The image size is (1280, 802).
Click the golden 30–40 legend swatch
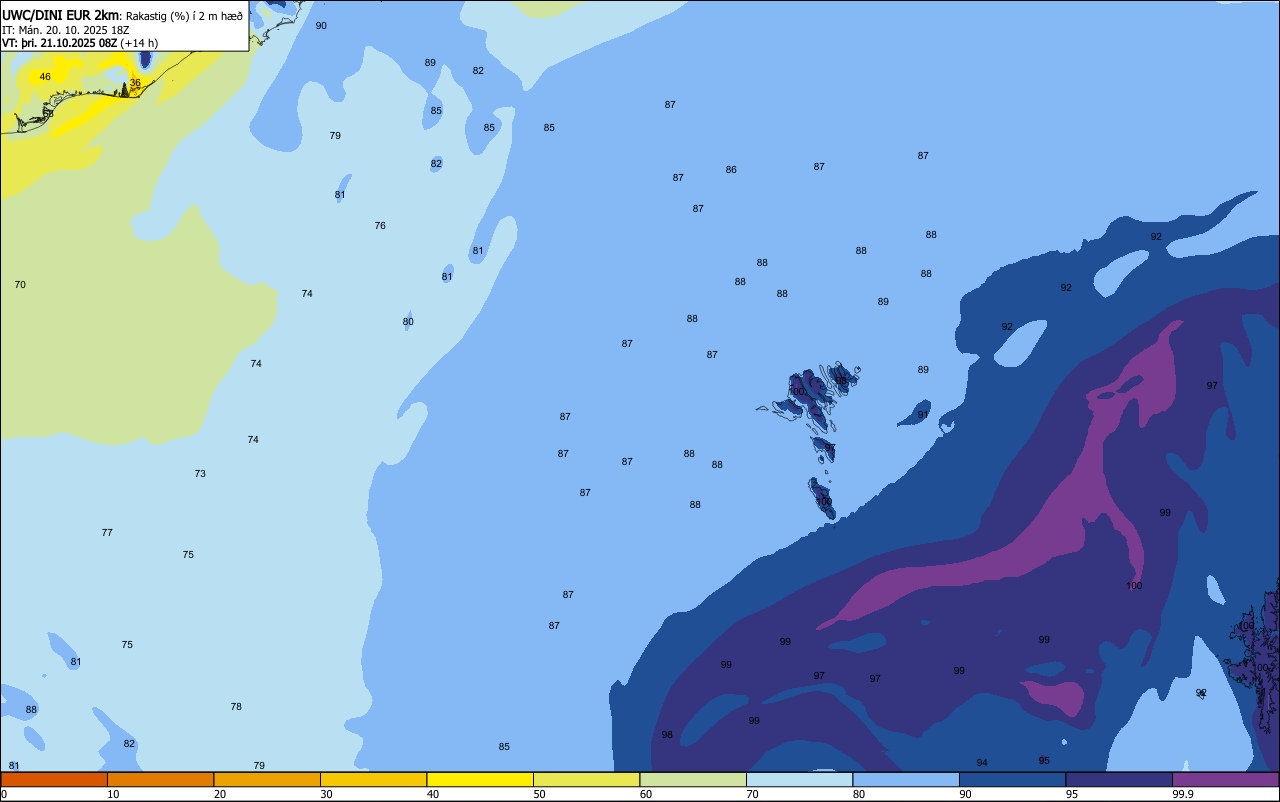click(373, 779)
